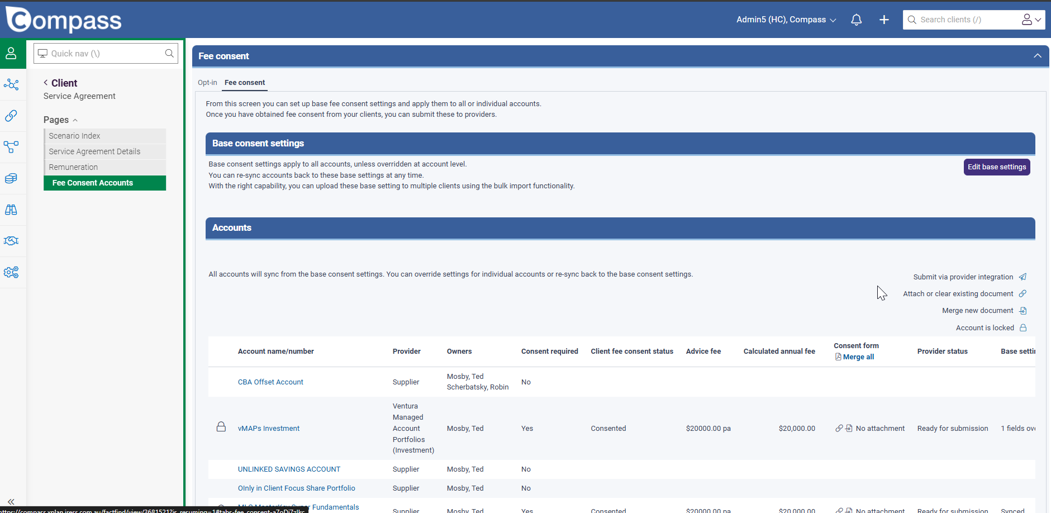Switch to the Opt-in tab
1051x513 pixels.
[x=207, y=83]
